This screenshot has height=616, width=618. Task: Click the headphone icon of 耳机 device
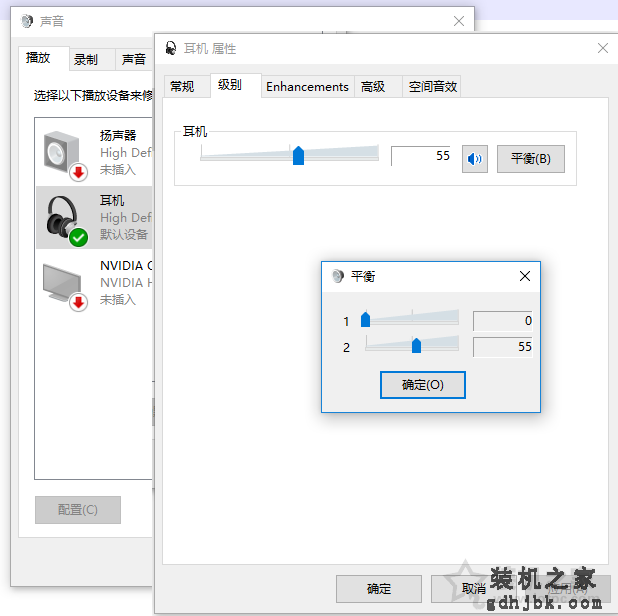[65, 220]
